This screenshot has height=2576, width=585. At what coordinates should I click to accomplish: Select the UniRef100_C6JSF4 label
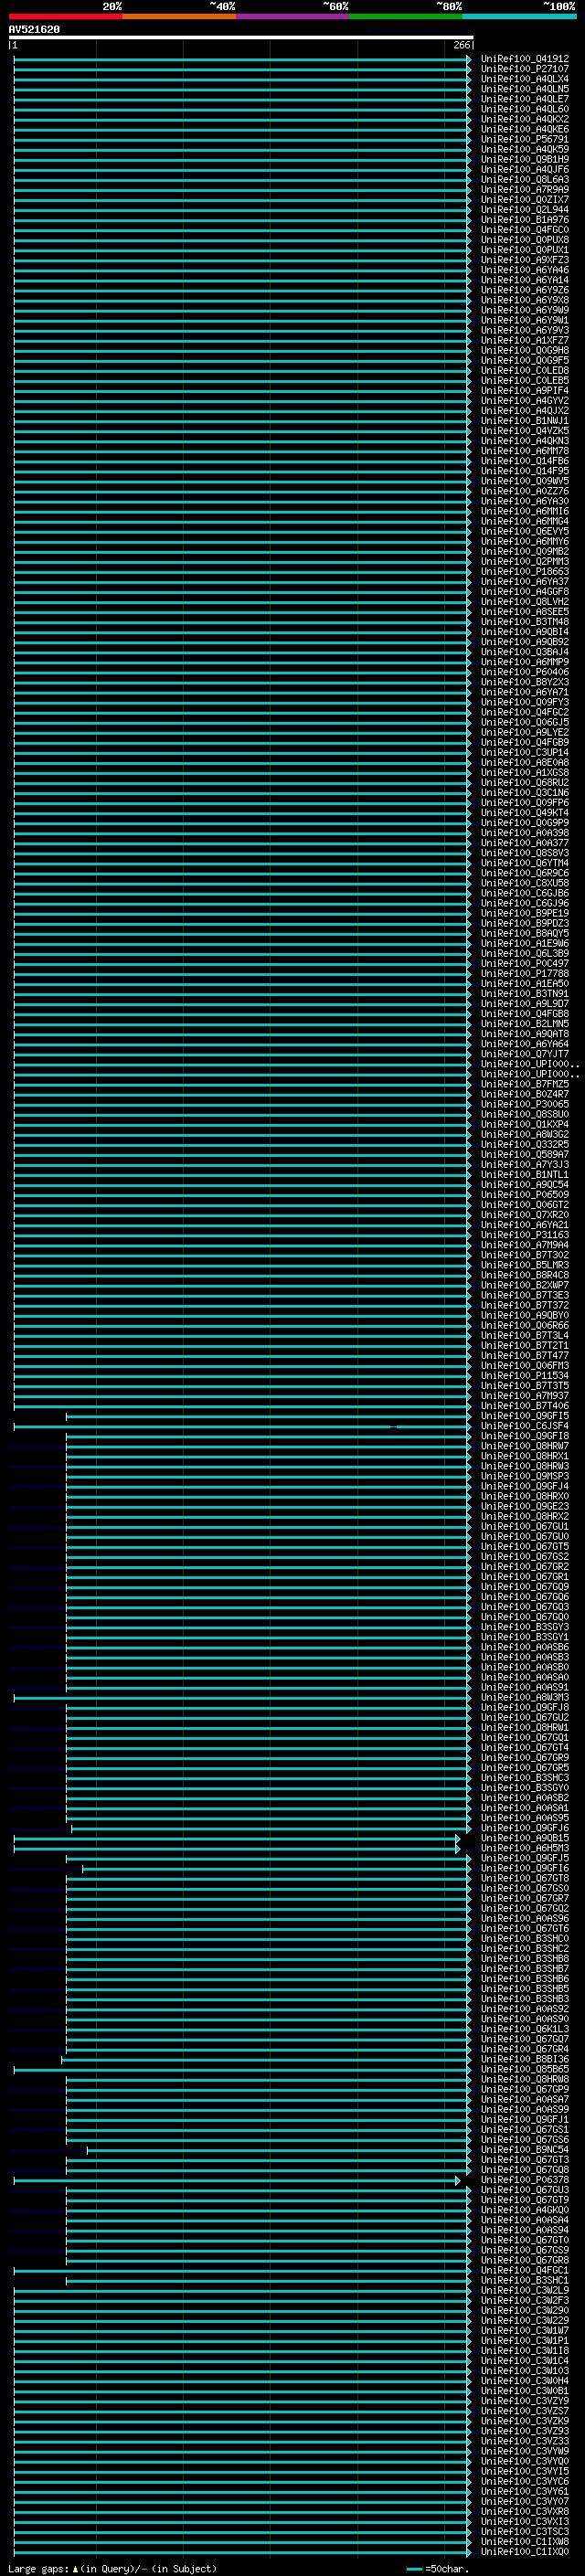click(524, 1426)
